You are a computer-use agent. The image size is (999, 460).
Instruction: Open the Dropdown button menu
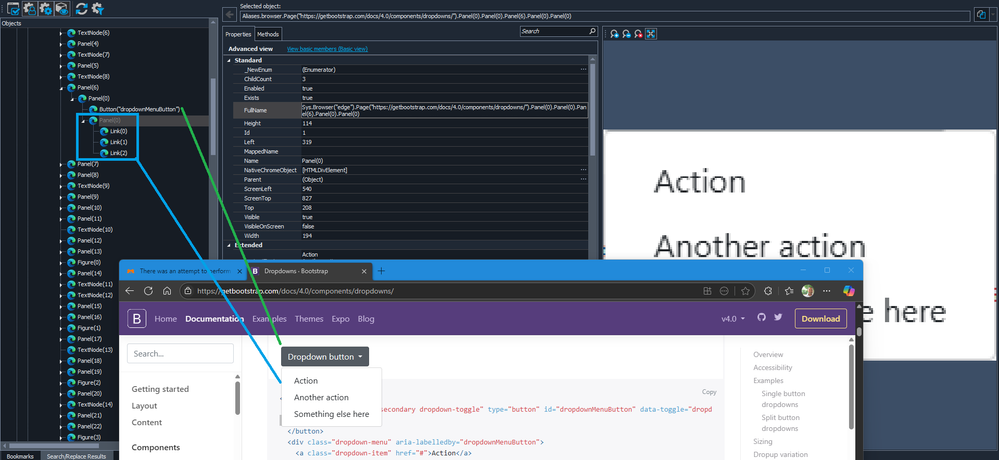[327, 356]
